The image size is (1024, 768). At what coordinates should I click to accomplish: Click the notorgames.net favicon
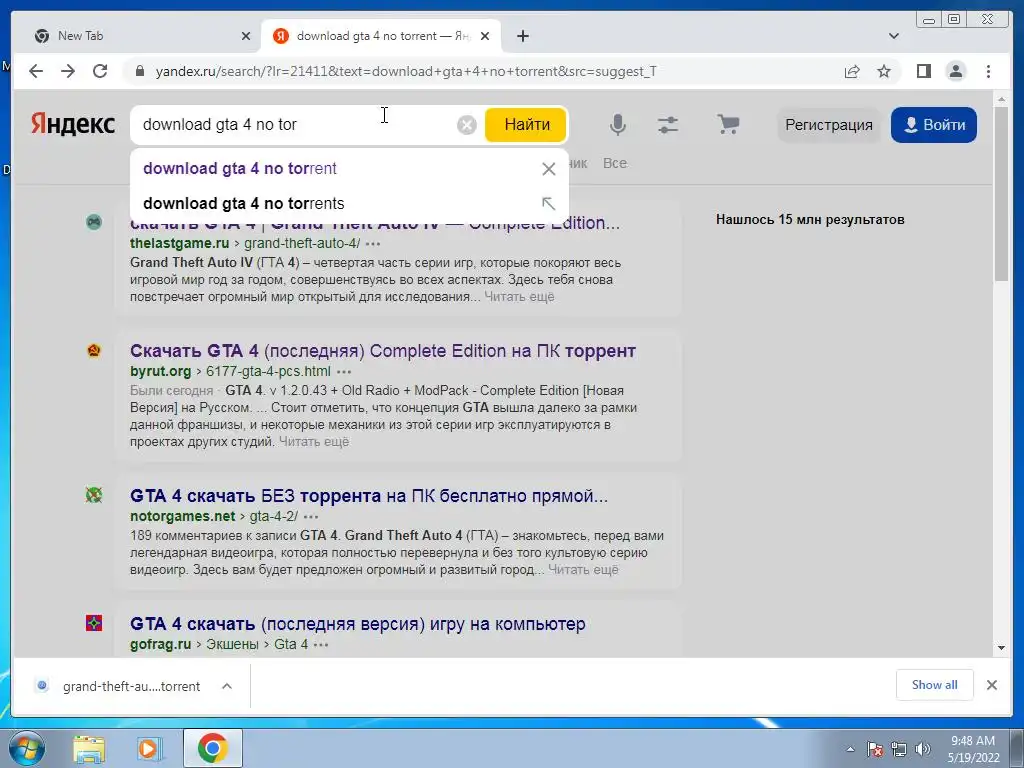pyautogui.click(x=94, y=495)
